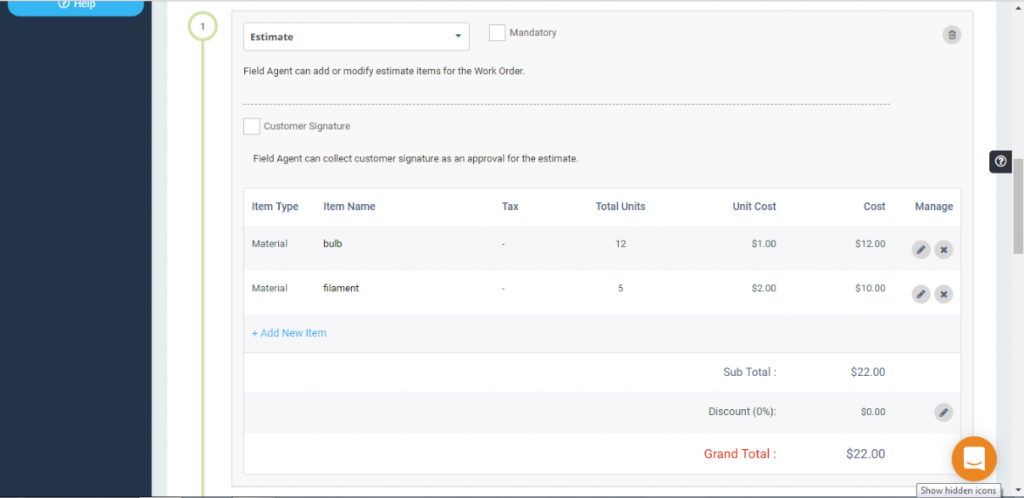Image resolution: width=1024 pixels, height=498 pixels.
Task: Click the Grand Total label
Action: point(740,454)
